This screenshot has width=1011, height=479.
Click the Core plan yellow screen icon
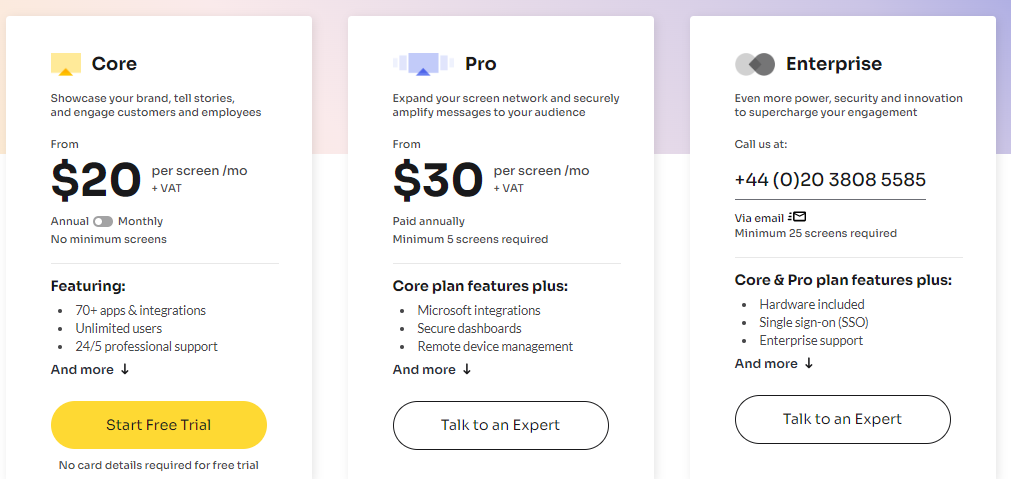click(66, 64)
